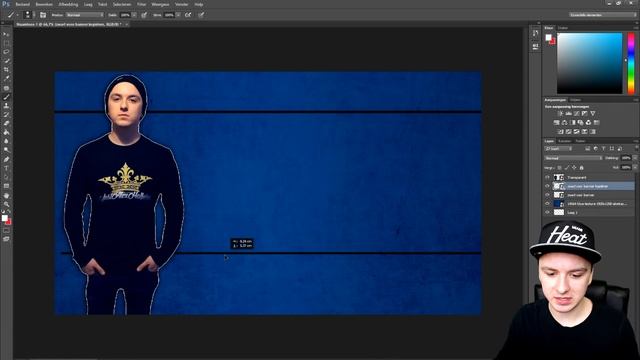Screen dimensions: 640x360
Task: Hide the Laag 1 layer
Action: (x=547, y=212)
